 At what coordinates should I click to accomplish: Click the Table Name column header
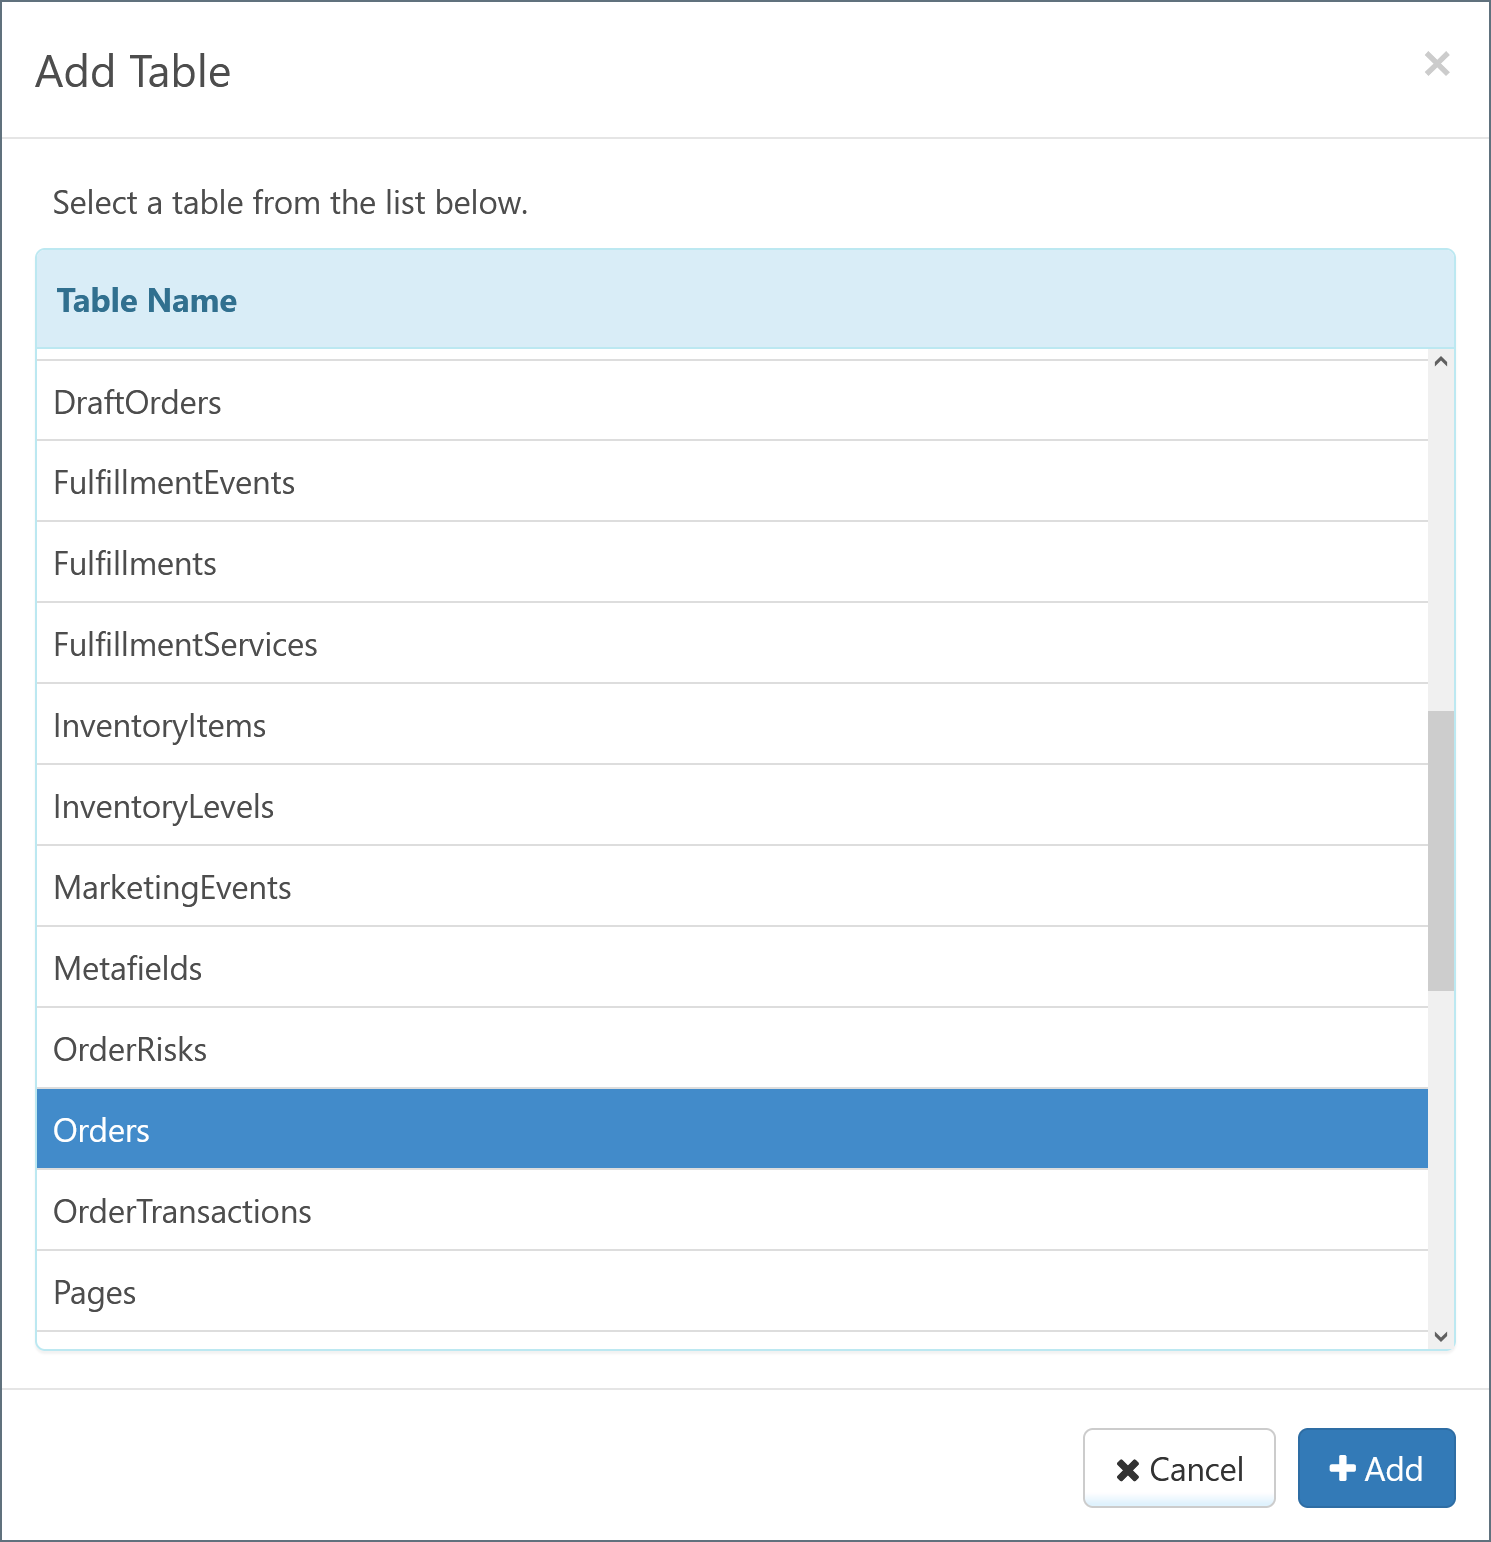[147, 300]
